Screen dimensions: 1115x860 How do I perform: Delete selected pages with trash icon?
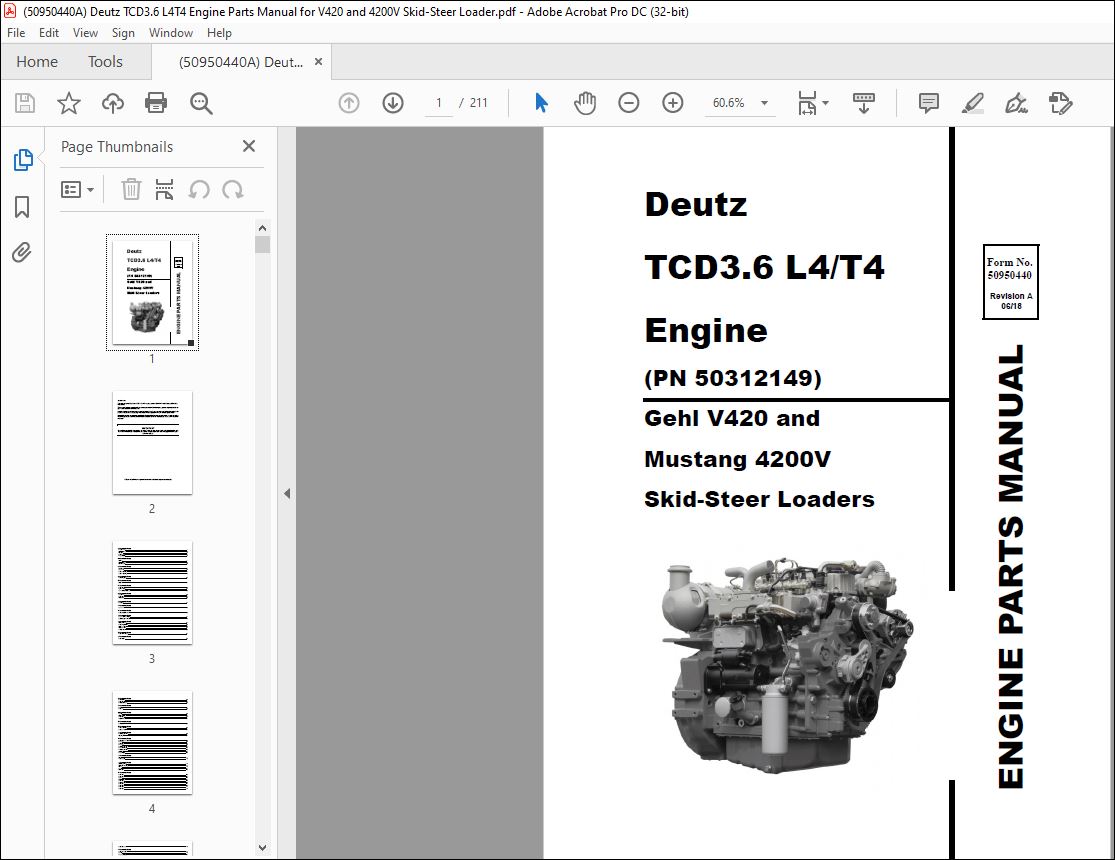pos(131,189)
